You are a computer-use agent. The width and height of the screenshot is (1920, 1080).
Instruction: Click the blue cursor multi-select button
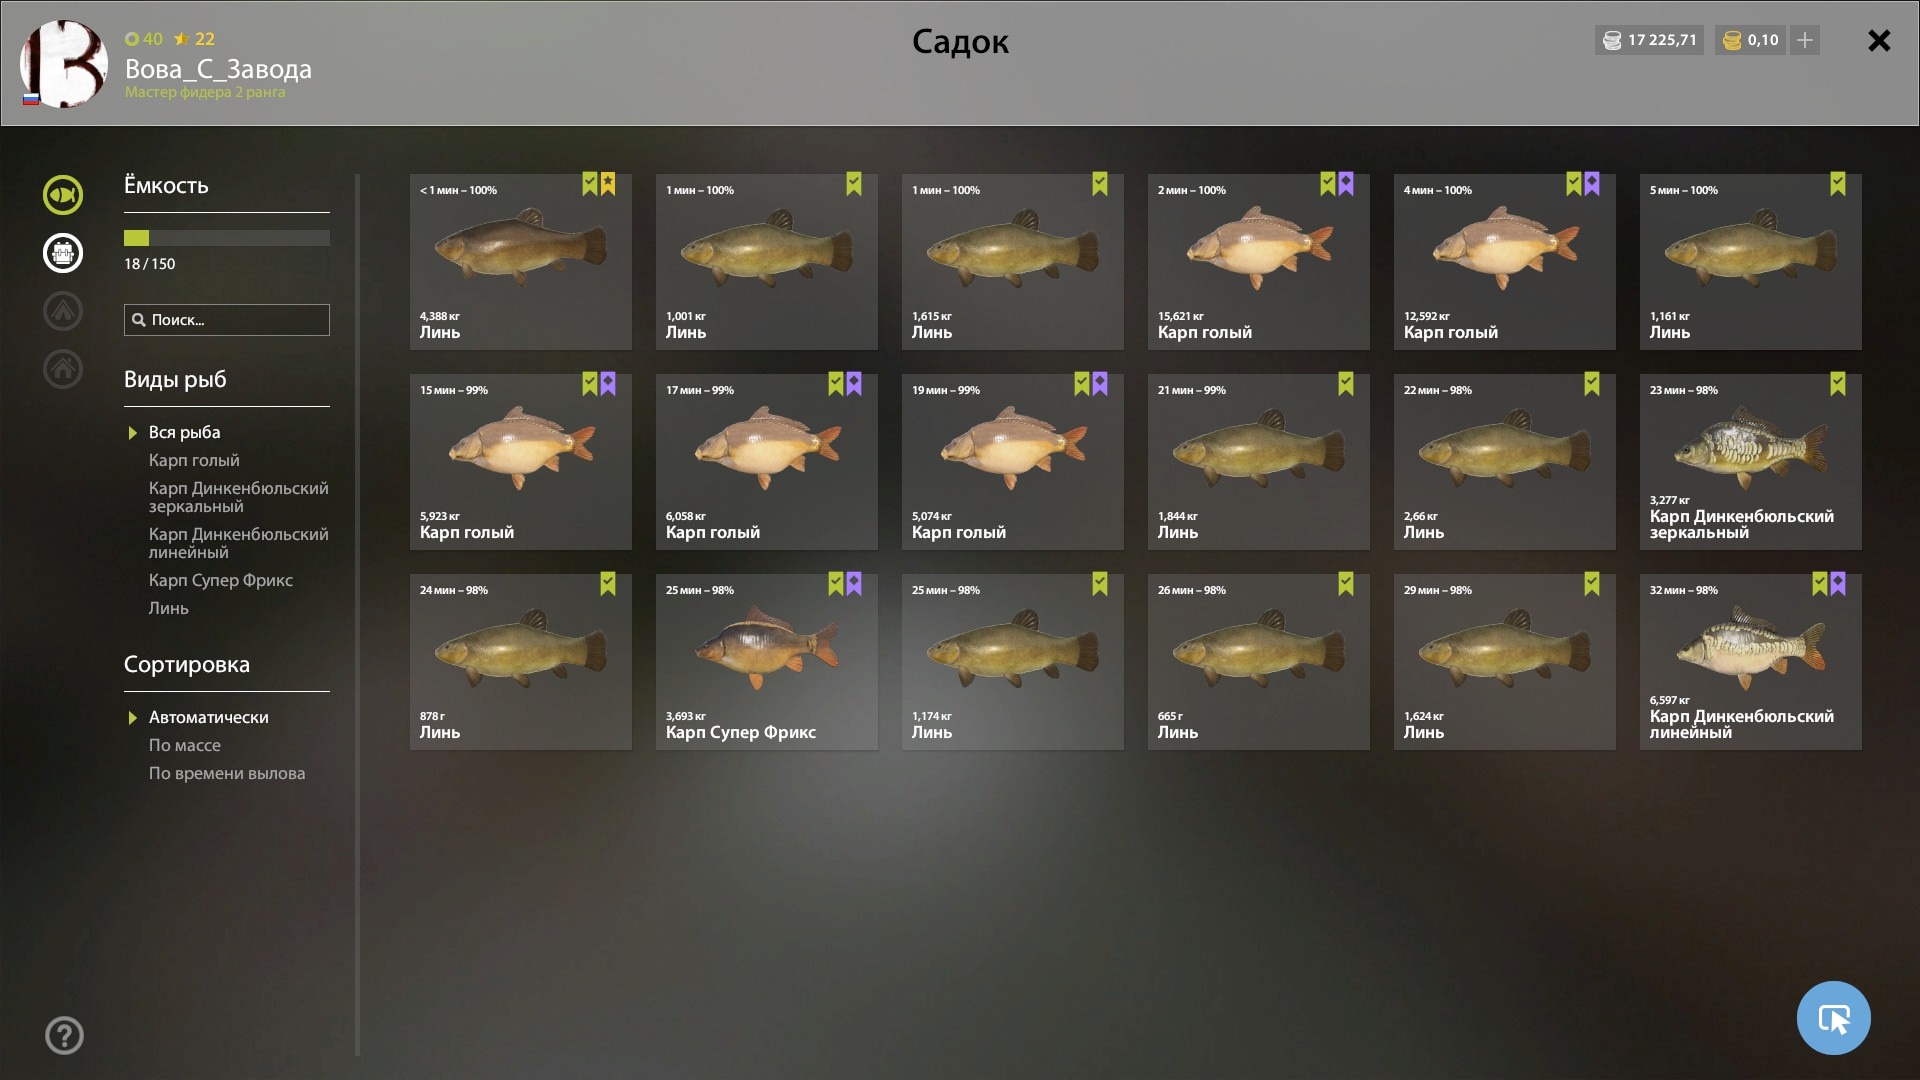(x=1833, y=1018)
